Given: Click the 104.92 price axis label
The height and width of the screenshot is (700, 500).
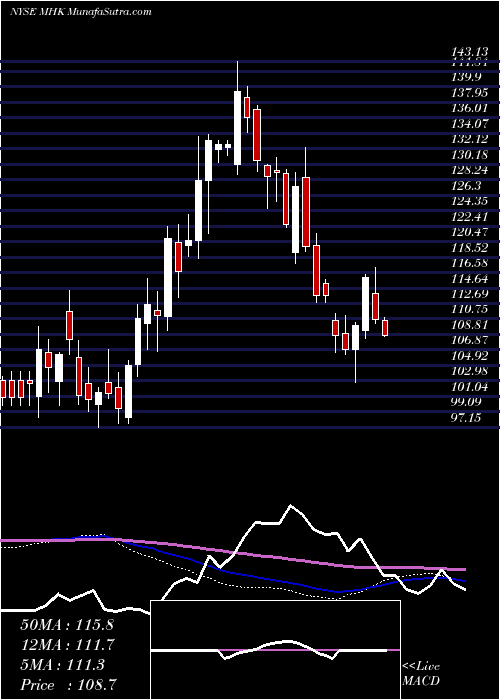Looking at the screenshot, I should click(471, 356).
